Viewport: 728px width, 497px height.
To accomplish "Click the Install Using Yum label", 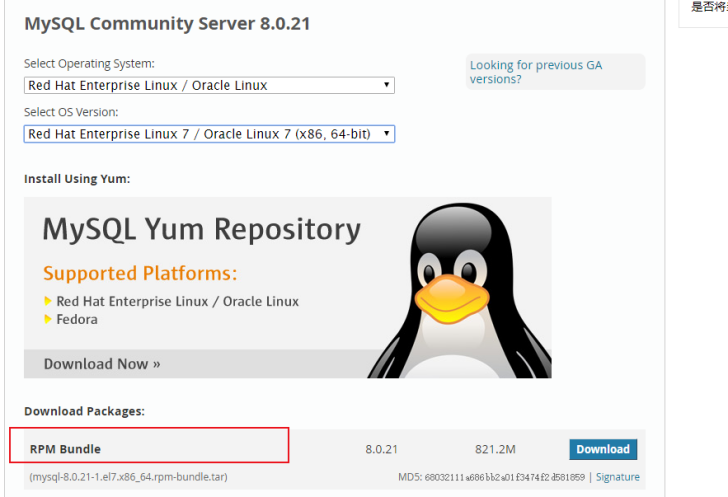I will tap(77, 179).
